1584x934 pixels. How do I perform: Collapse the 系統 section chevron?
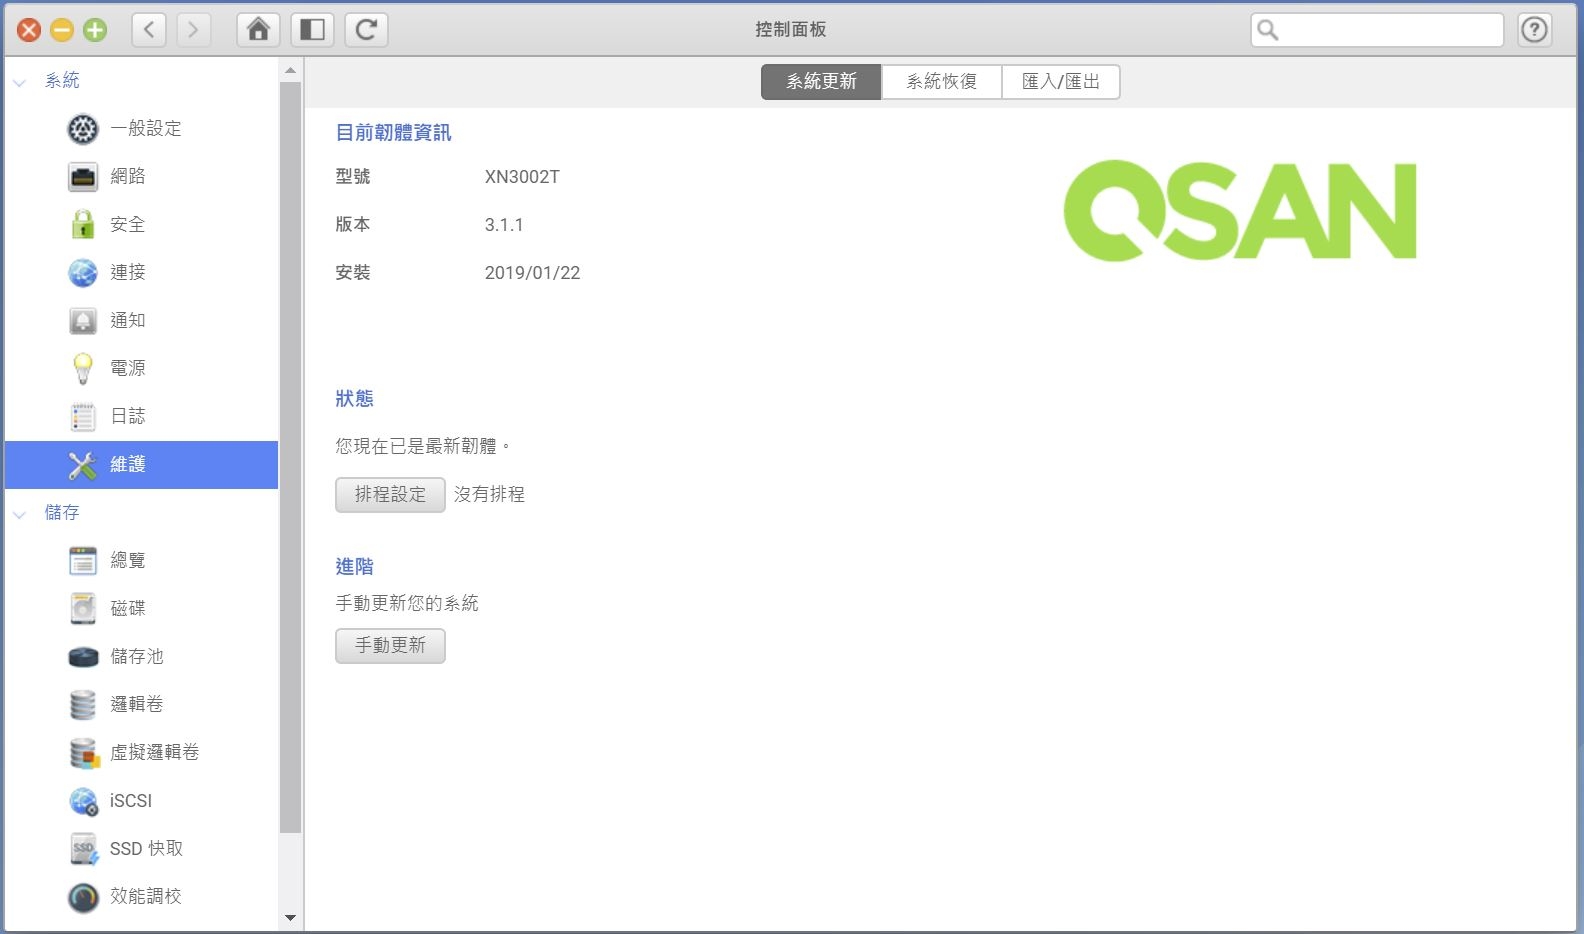pos(19,82)
